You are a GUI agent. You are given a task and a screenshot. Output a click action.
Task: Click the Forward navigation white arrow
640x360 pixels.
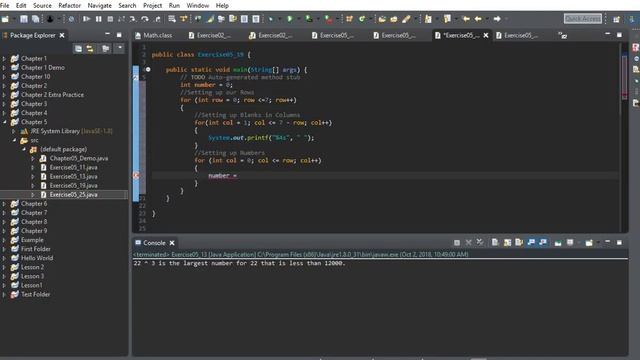coord(497,19)
